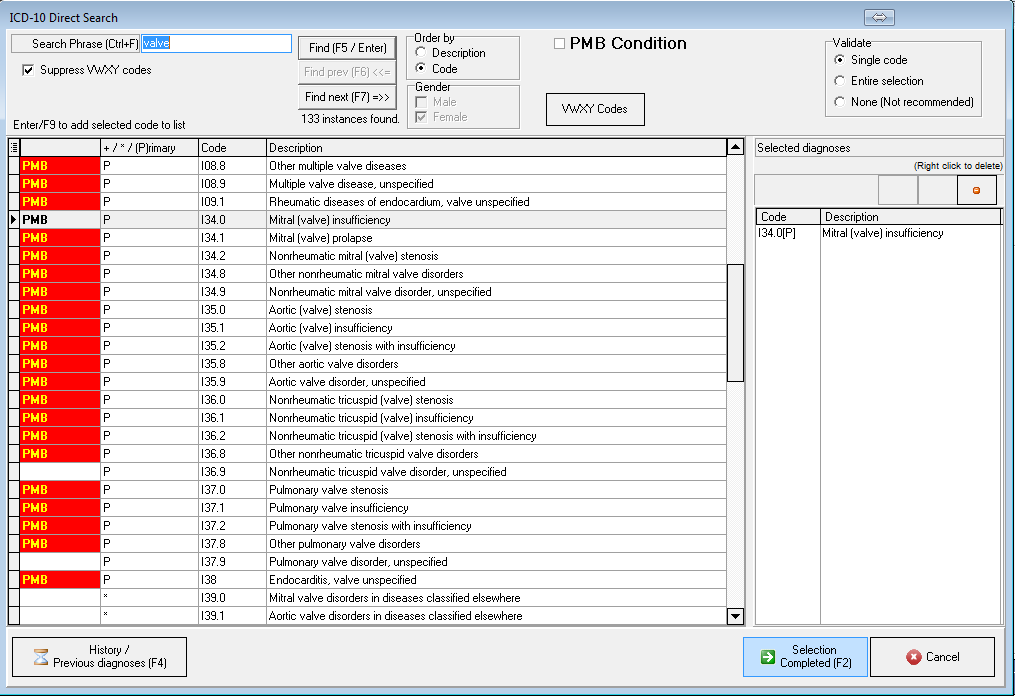Click the double-arrow resize button in title bar
Screen dimensions: 1015x696
tap(880, 17)
